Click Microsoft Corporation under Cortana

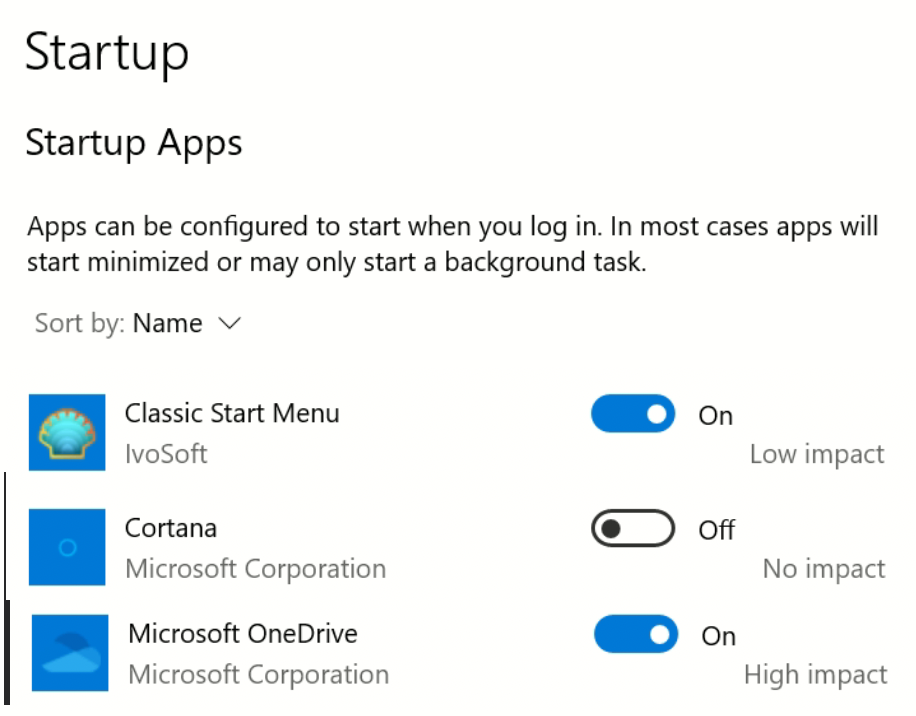pyautogui.click(x=255, y=569)
